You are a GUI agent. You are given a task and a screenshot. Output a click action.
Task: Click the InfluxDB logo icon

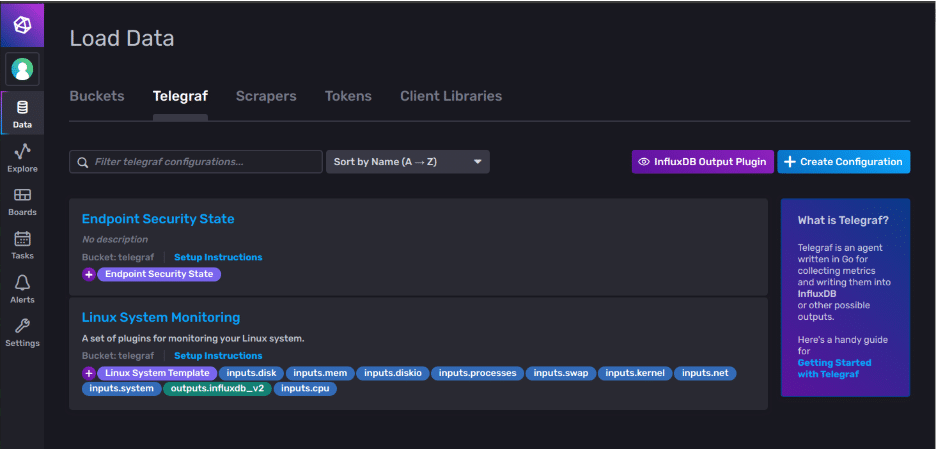click(x=22, y=25)
